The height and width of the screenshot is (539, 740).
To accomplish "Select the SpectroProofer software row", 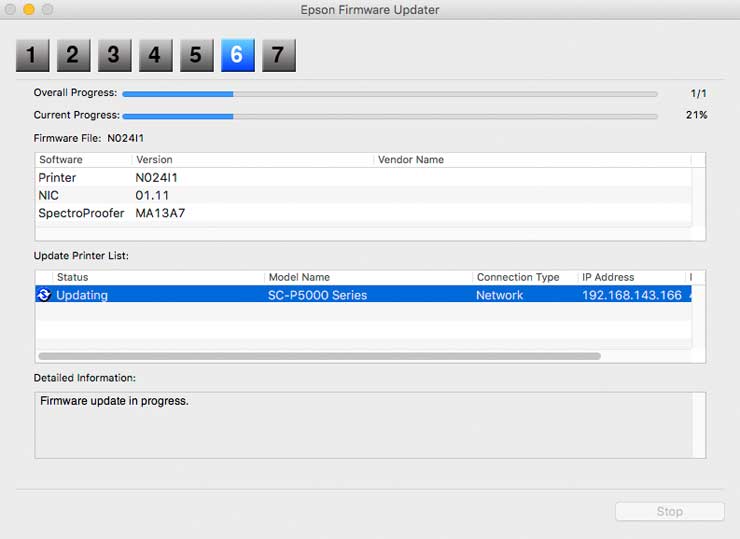I will click(363, 213).
